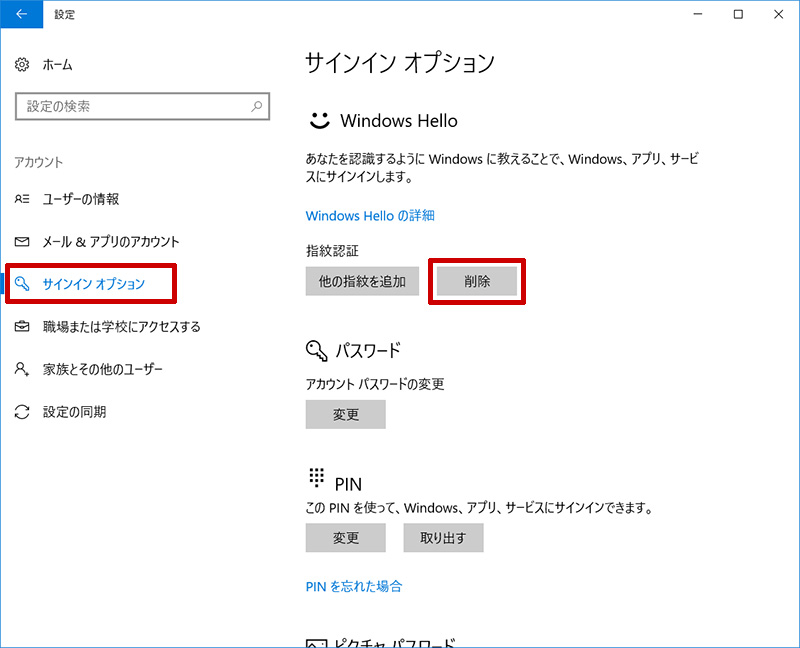Image resolution: width=800 pixels, height=648 pixels.
Task: Open メール & アプリのアカウント
Action: [x=111, y=241]
